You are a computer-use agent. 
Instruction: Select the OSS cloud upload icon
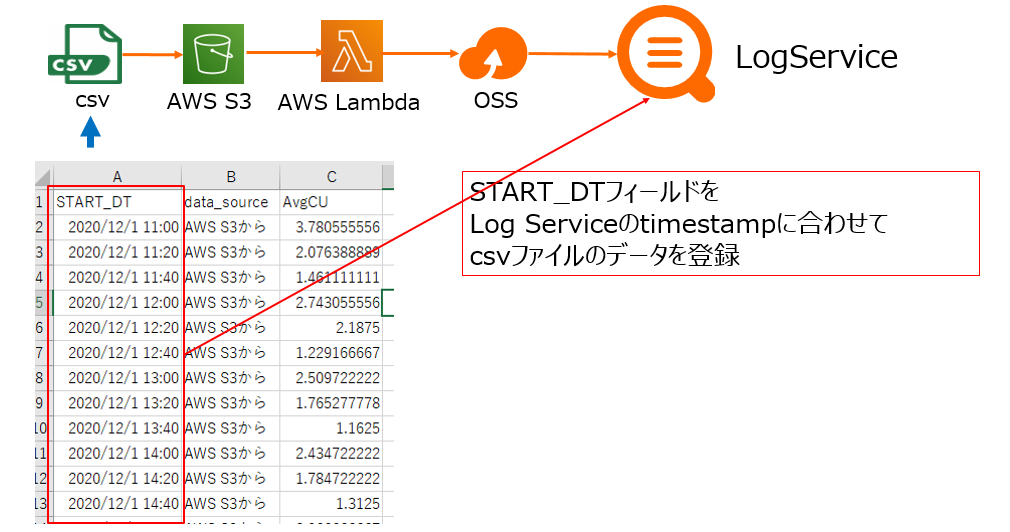(x=493, y=55)
